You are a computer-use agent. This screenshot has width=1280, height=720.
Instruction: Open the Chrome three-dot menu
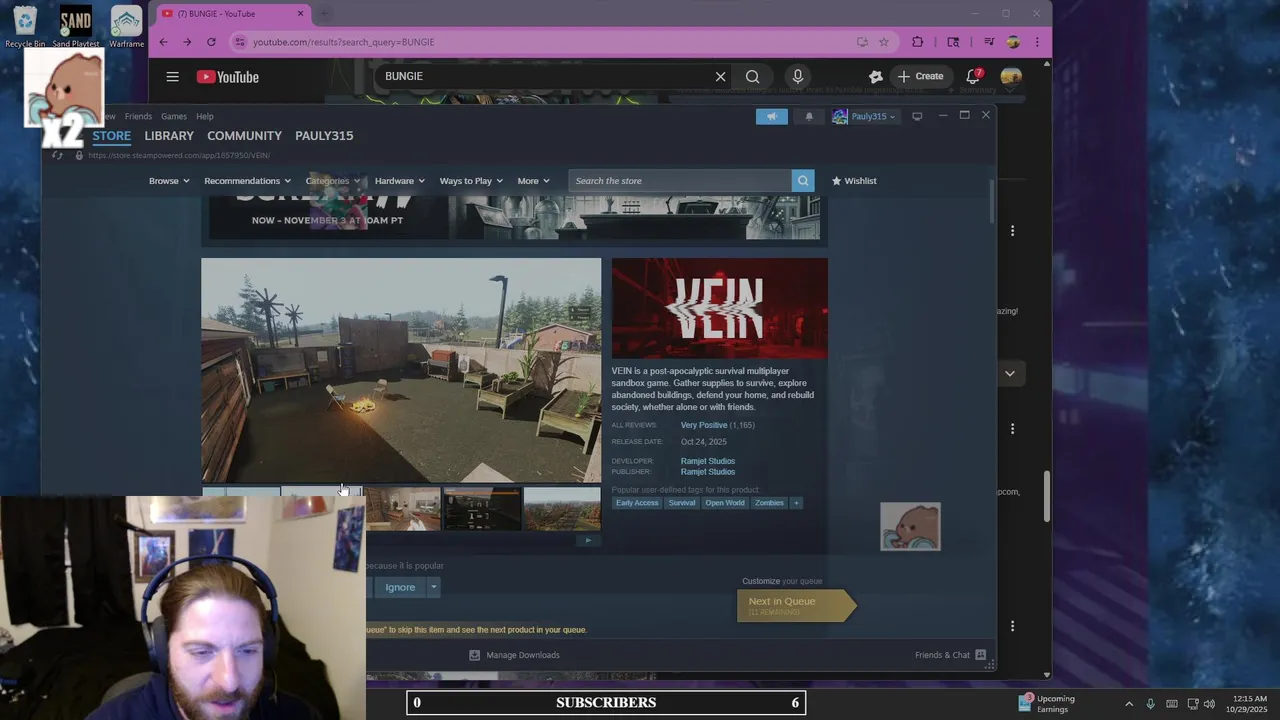click(1037, 42)
